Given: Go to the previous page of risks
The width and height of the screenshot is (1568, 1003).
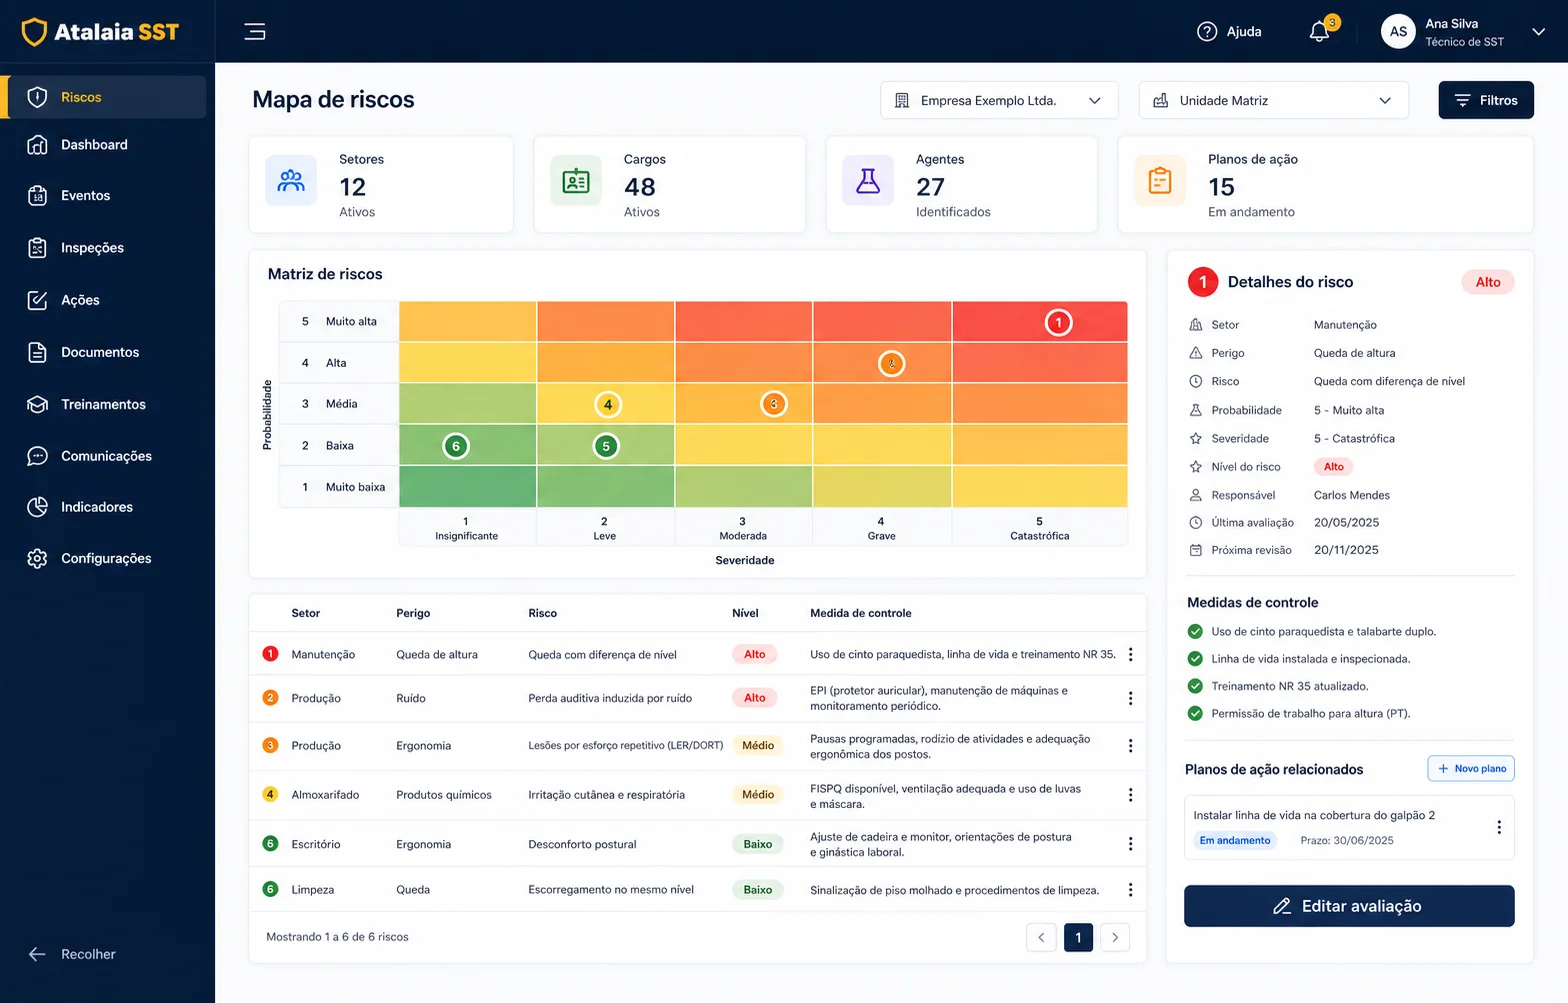Looking at the screenshot, I should [1041, 937].
